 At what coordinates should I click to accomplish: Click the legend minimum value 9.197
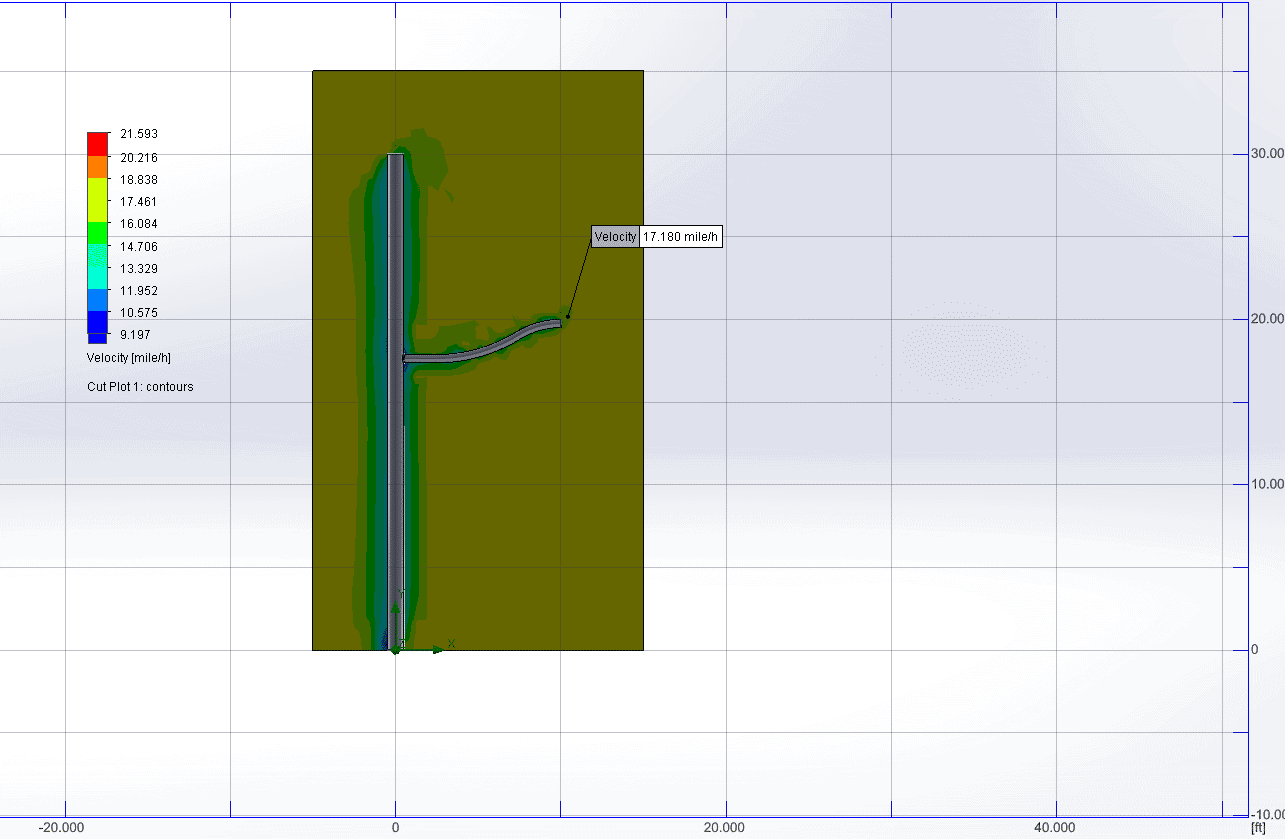click(x=135, y=335)
